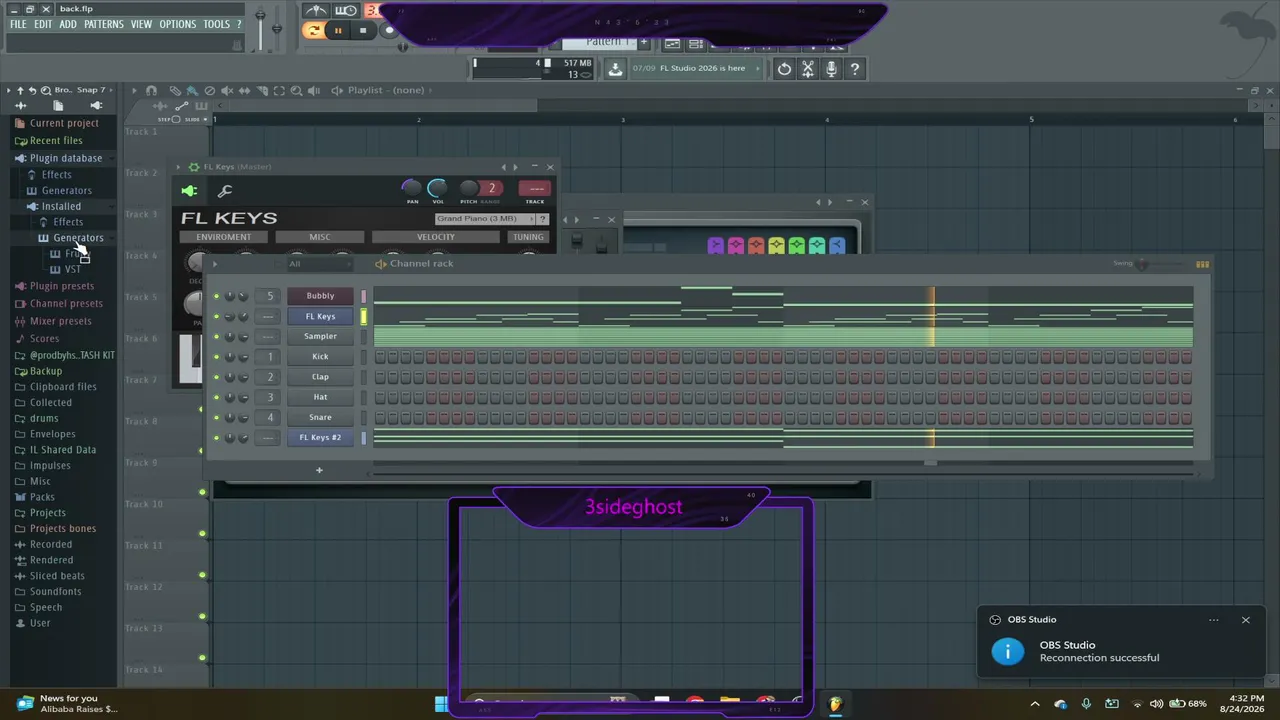Open the PATTERNS menu
The image size is (1280, 720).
pyautogui.click(x=104, y=24)
